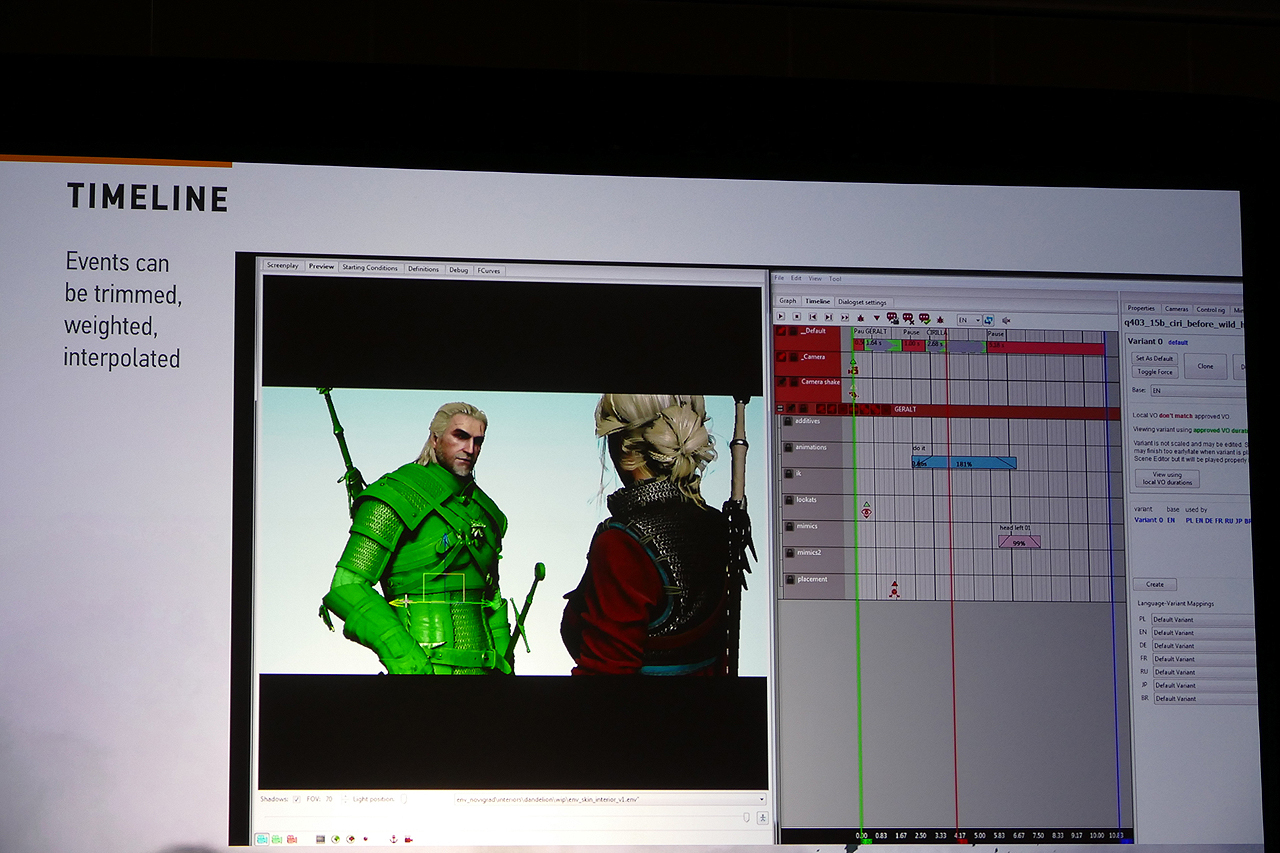Open the BR variant mapping dropdown
The height and width of the screenshot is (853, 1280).
tap(1205, 699)
